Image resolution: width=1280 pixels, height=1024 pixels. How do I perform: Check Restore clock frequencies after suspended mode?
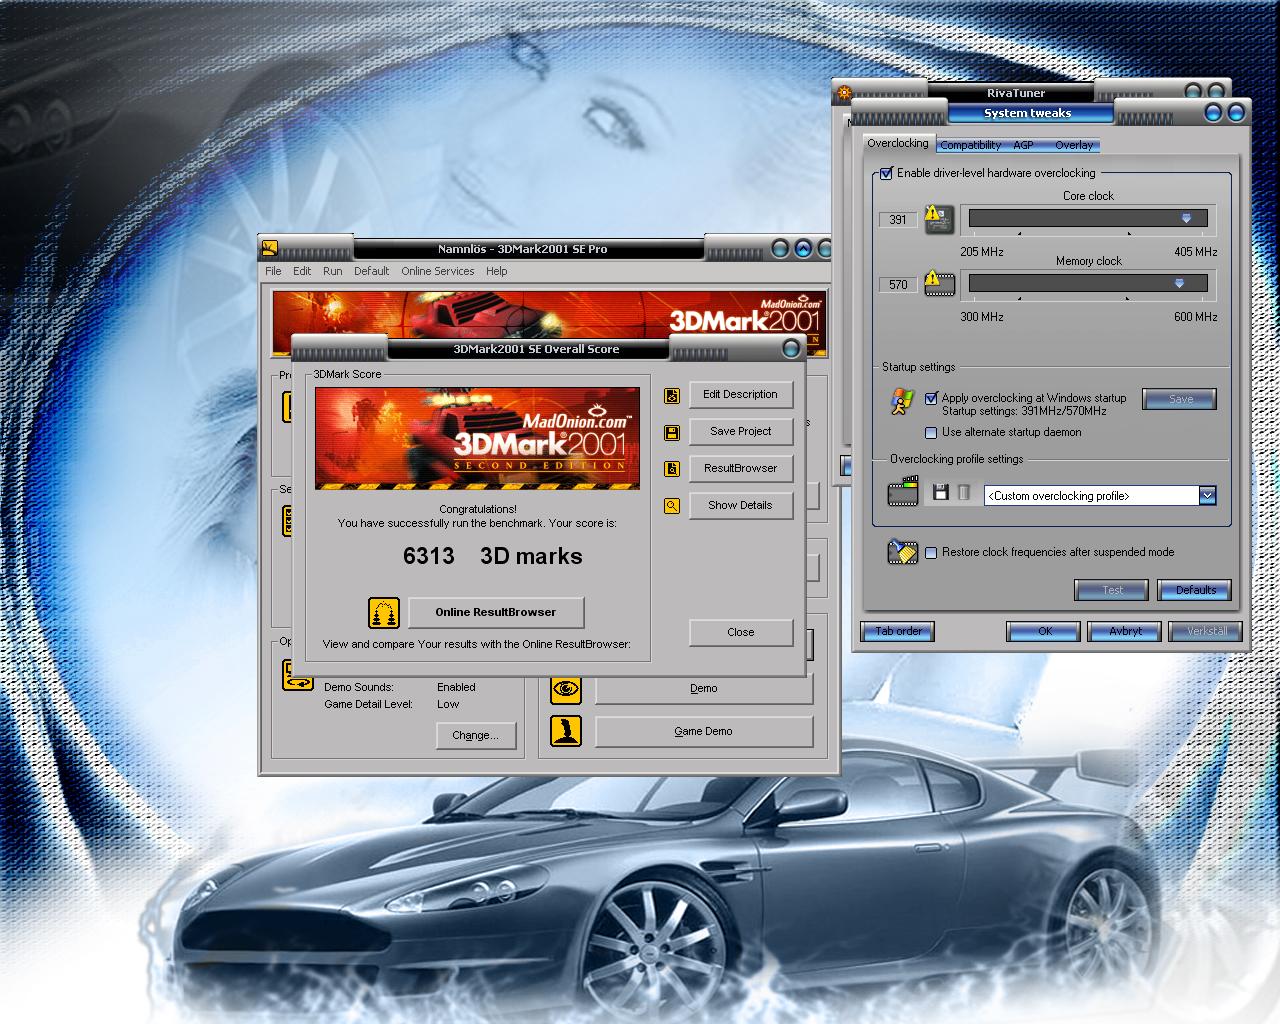click(931, 552)
